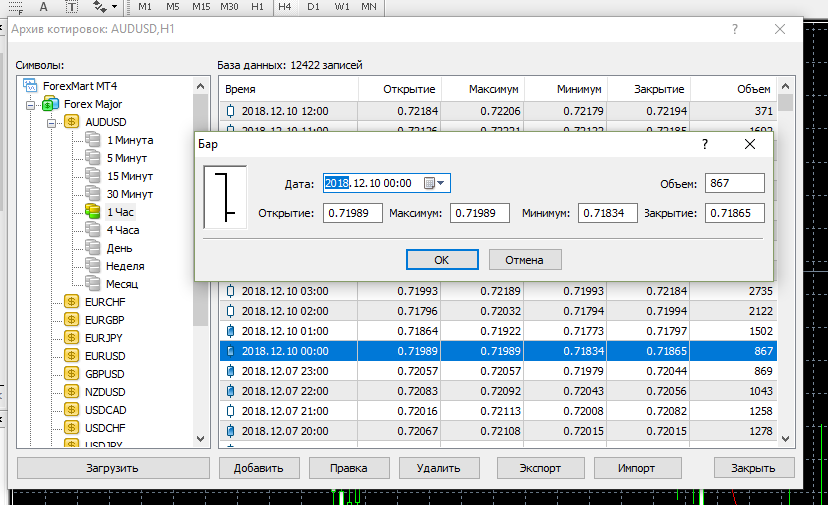Click the Экспорт button
The image size is (828, 505).
[540, 468]
